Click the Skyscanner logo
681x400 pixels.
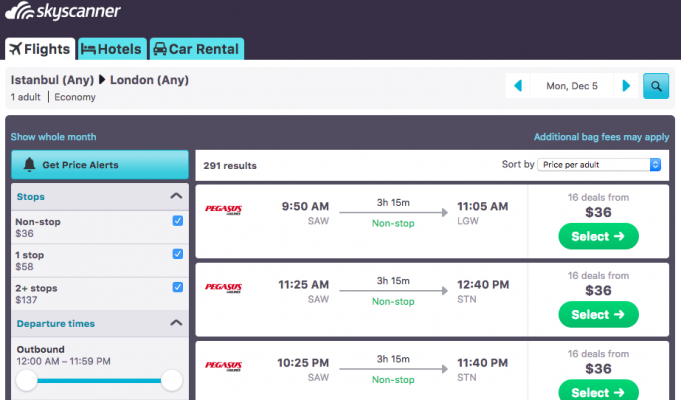[x=63, y=13]
